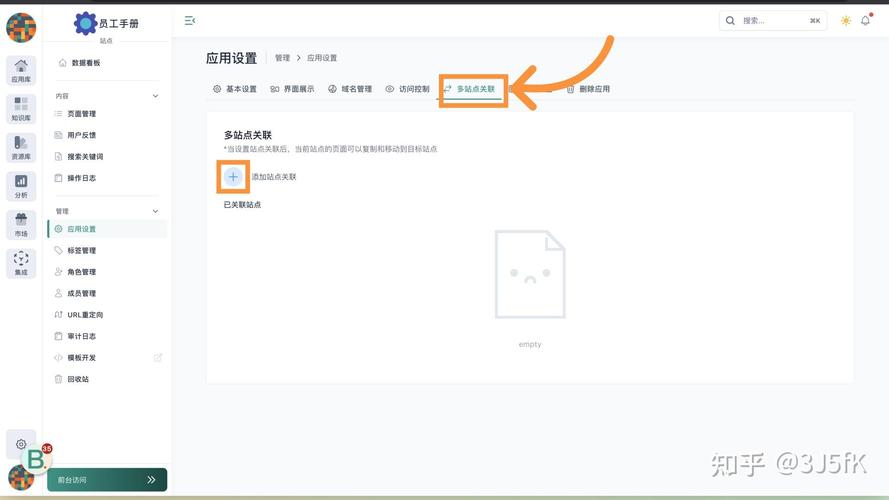
Task: Collapse the 管理 section chevron
Action: click(155, 211)
